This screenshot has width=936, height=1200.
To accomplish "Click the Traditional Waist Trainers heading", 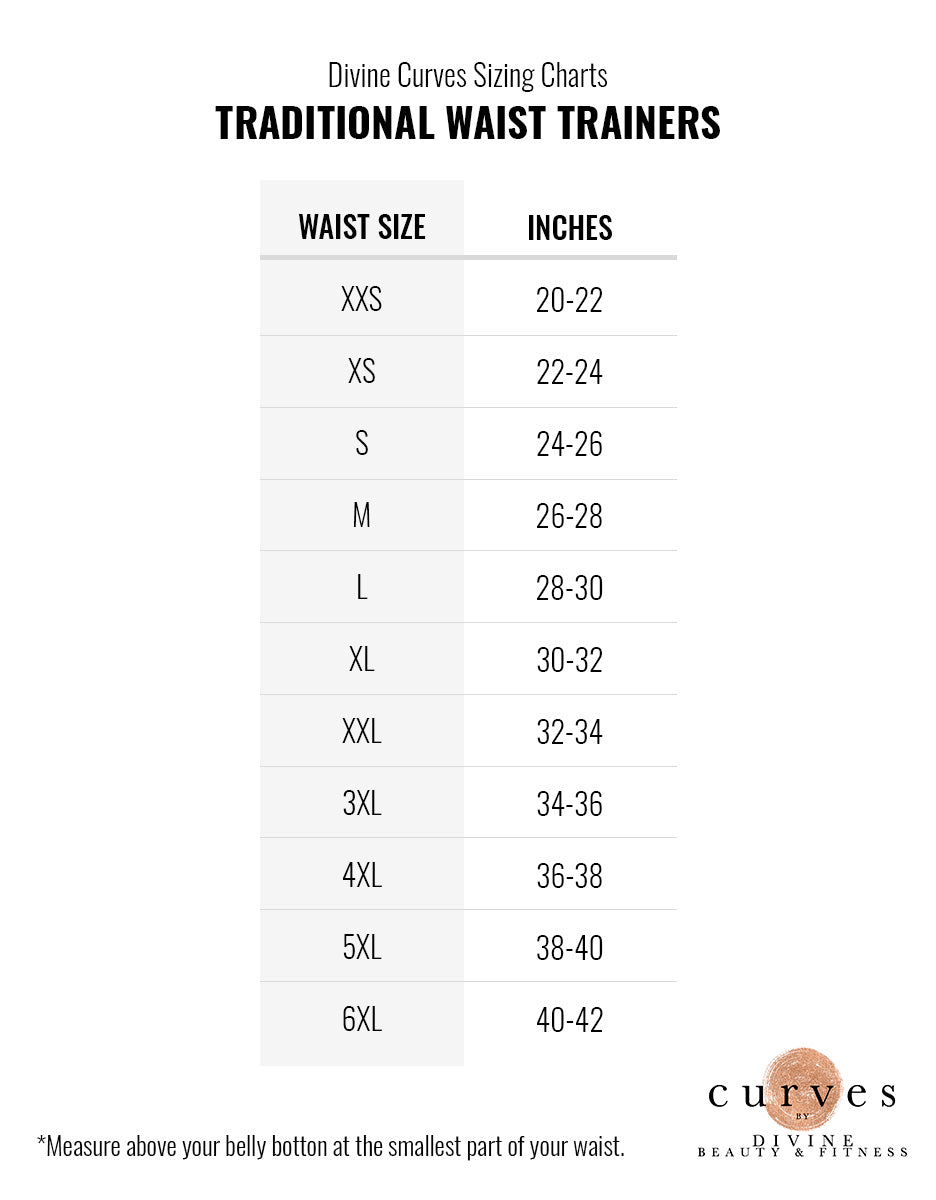I will point(468,124).
